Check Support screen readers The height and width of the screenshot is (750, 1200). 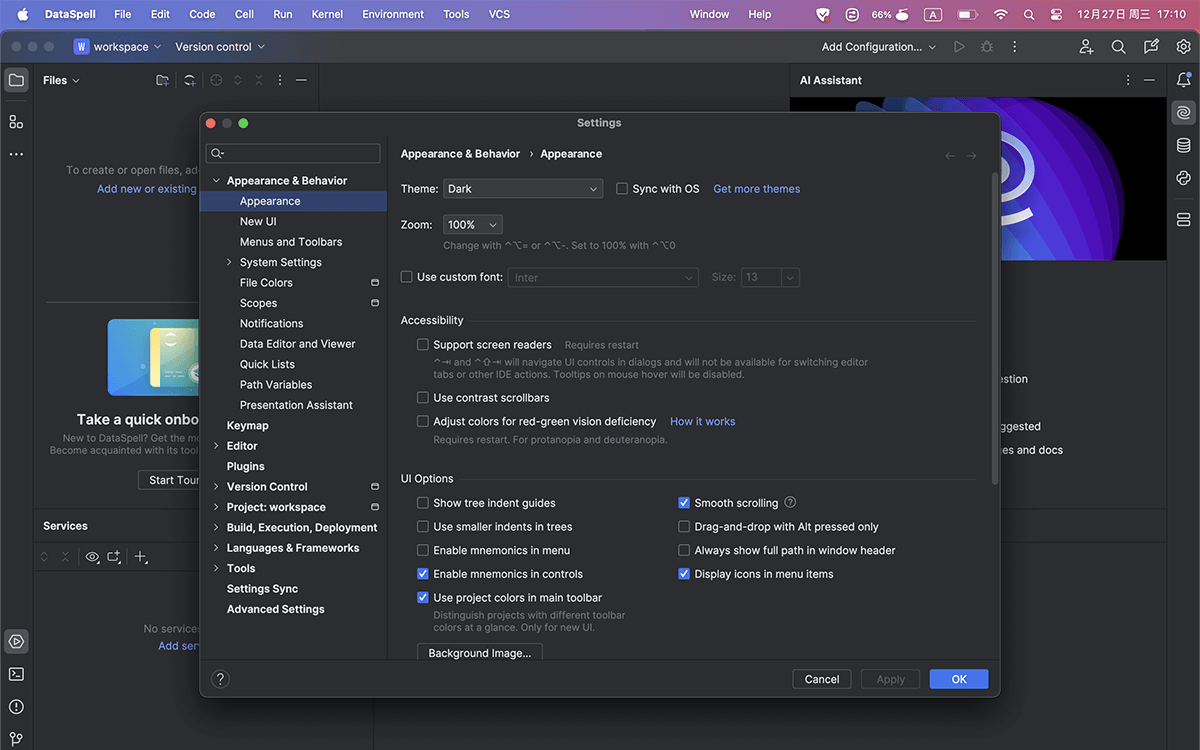point(423,345)
